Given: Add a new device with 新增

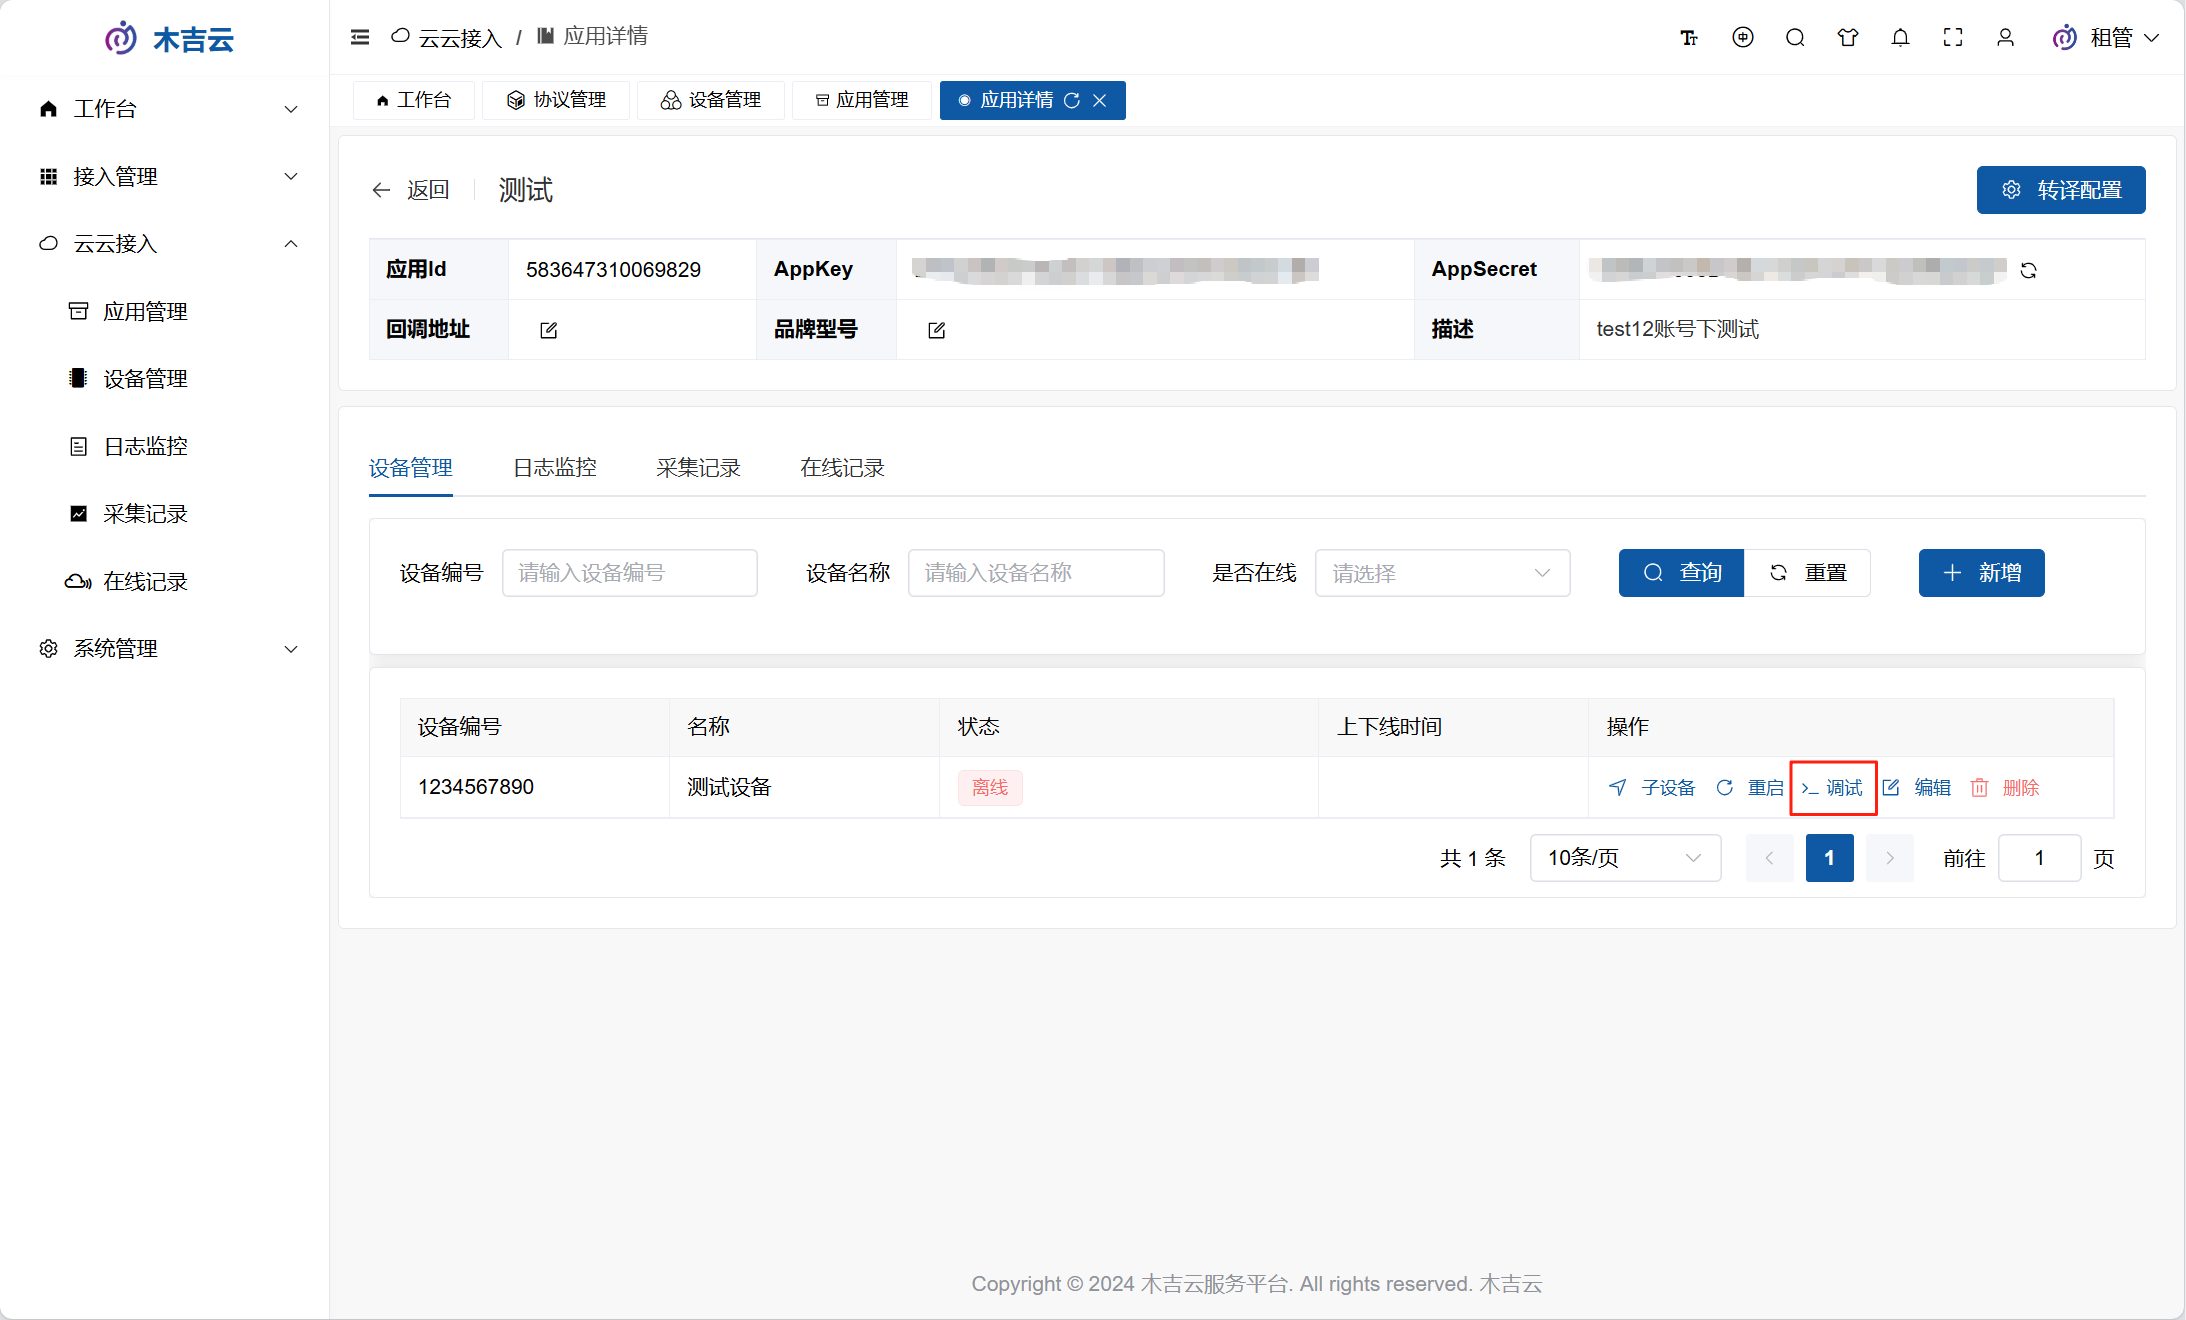Looking at the screenshot, I should click(1981, 573).
